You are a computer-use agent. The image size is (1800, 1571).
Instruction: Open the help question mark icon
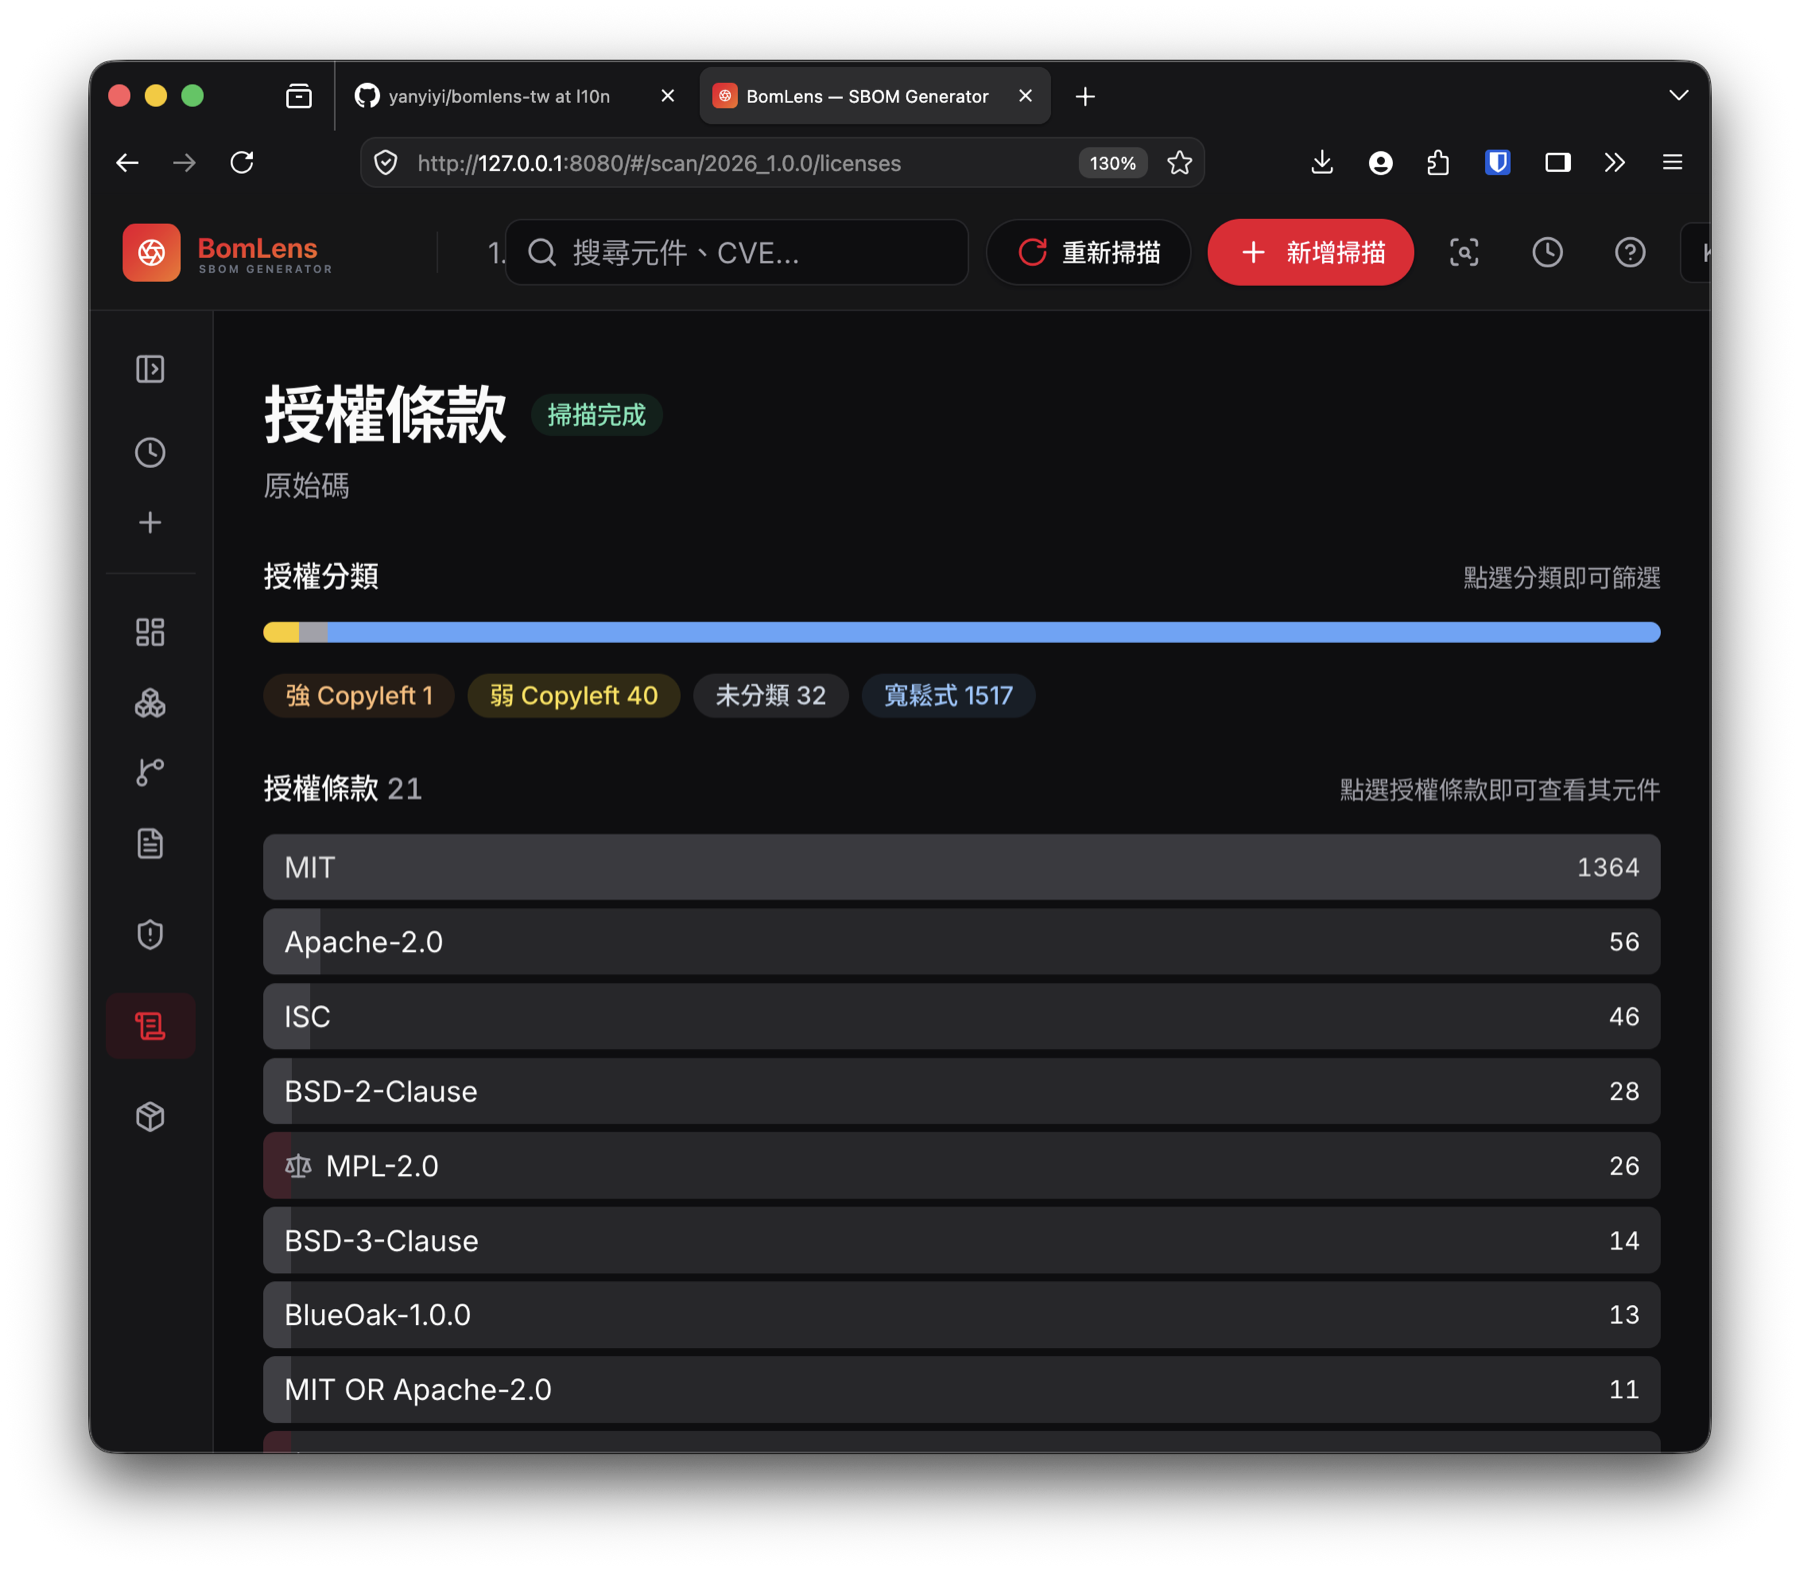click(1630, 252)
